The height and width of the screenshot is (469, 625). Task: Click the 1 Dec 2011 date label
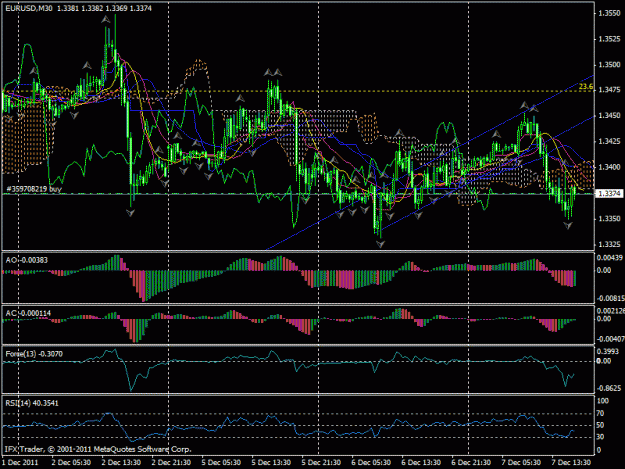click(x=20, y=463)
